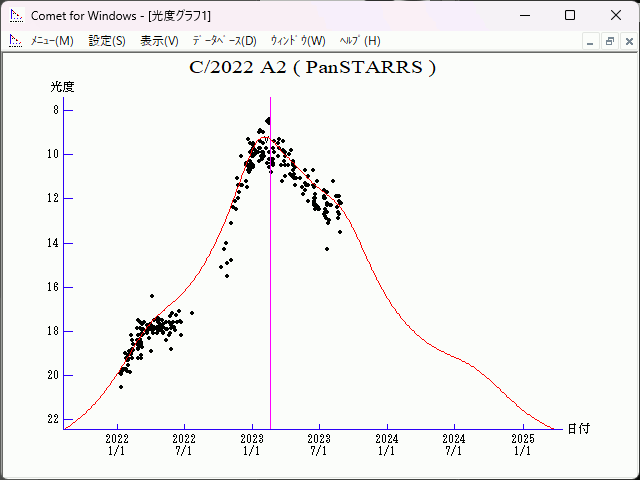
Task: Open the ヘルプ(H) help menu
Action: pos(360,41)
